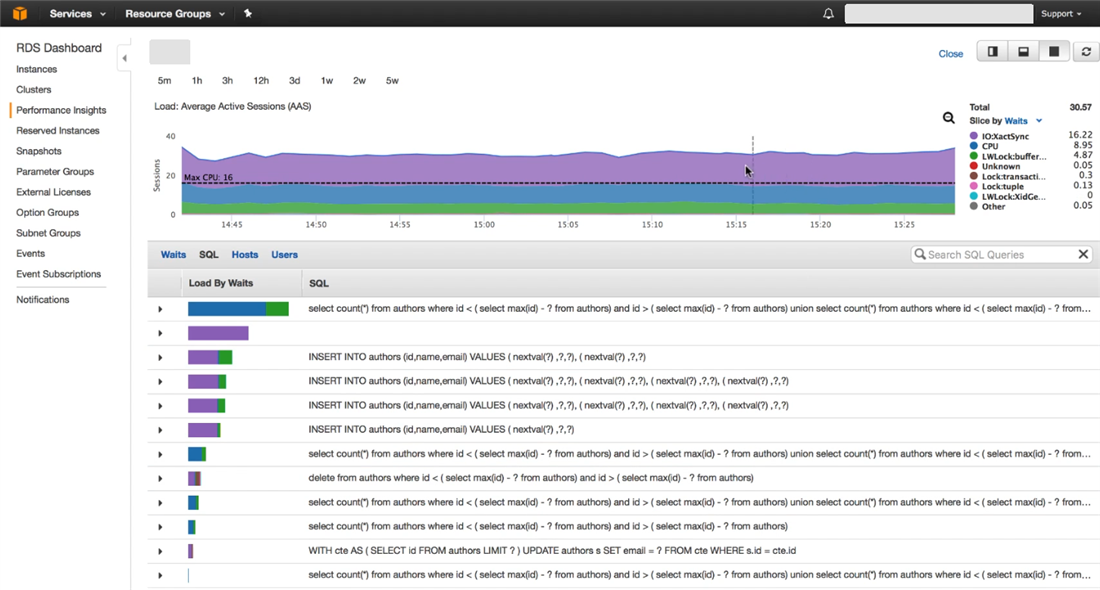Switch to split vertical layout icon
The height and width of the screenshot is (590, 1100).
[993, 51]
